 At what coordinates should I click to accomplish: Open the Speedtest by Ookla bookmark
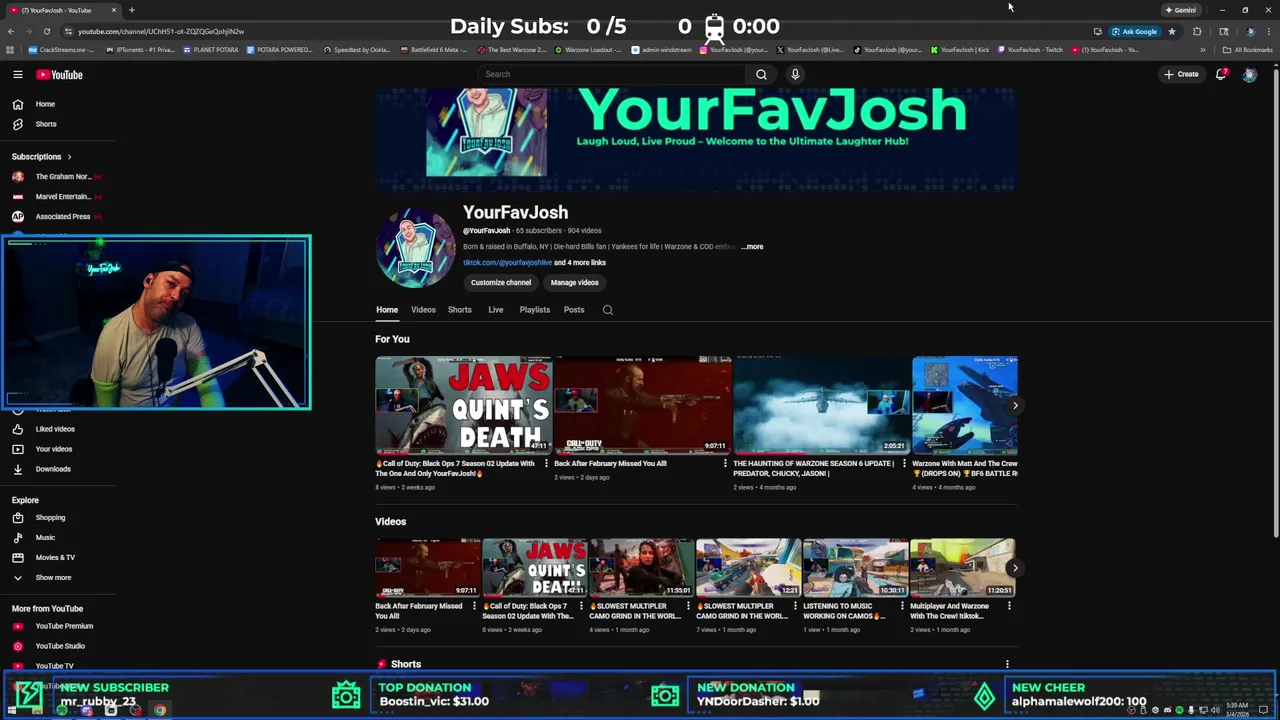point(357,50)
